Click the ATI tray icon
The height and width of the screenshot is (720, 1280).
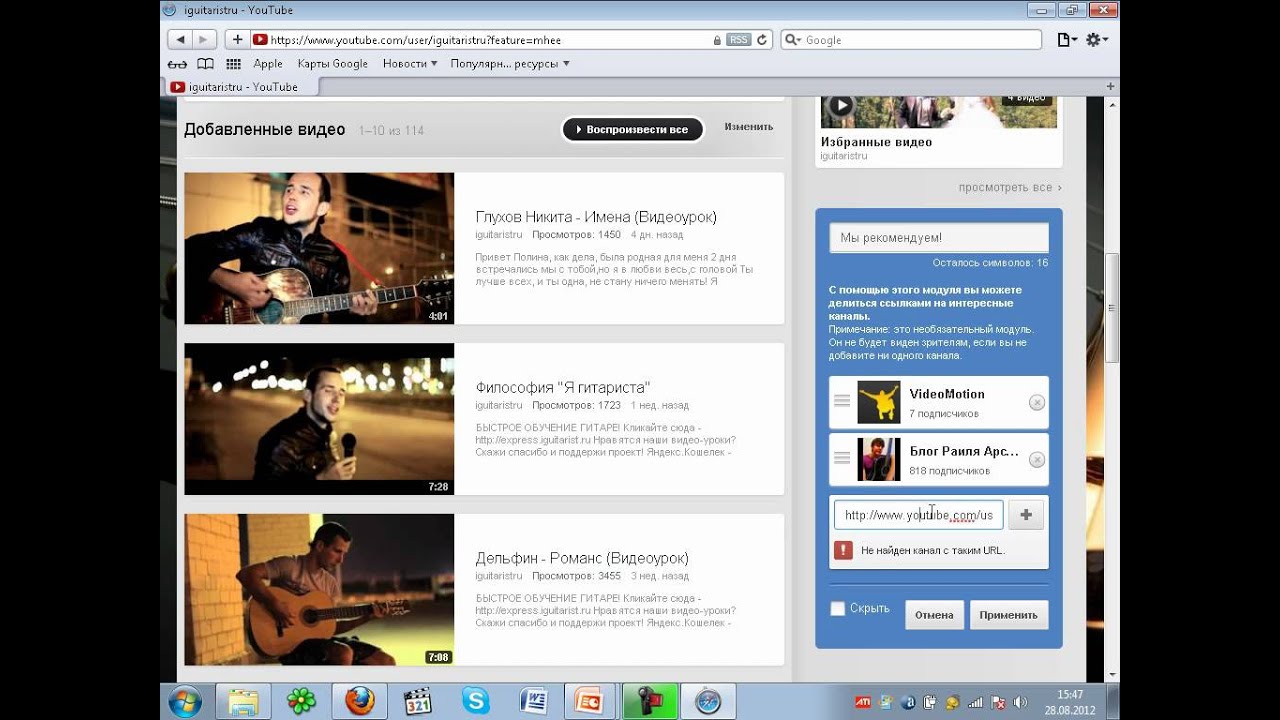pyautogui.click(x=862, y=702)
